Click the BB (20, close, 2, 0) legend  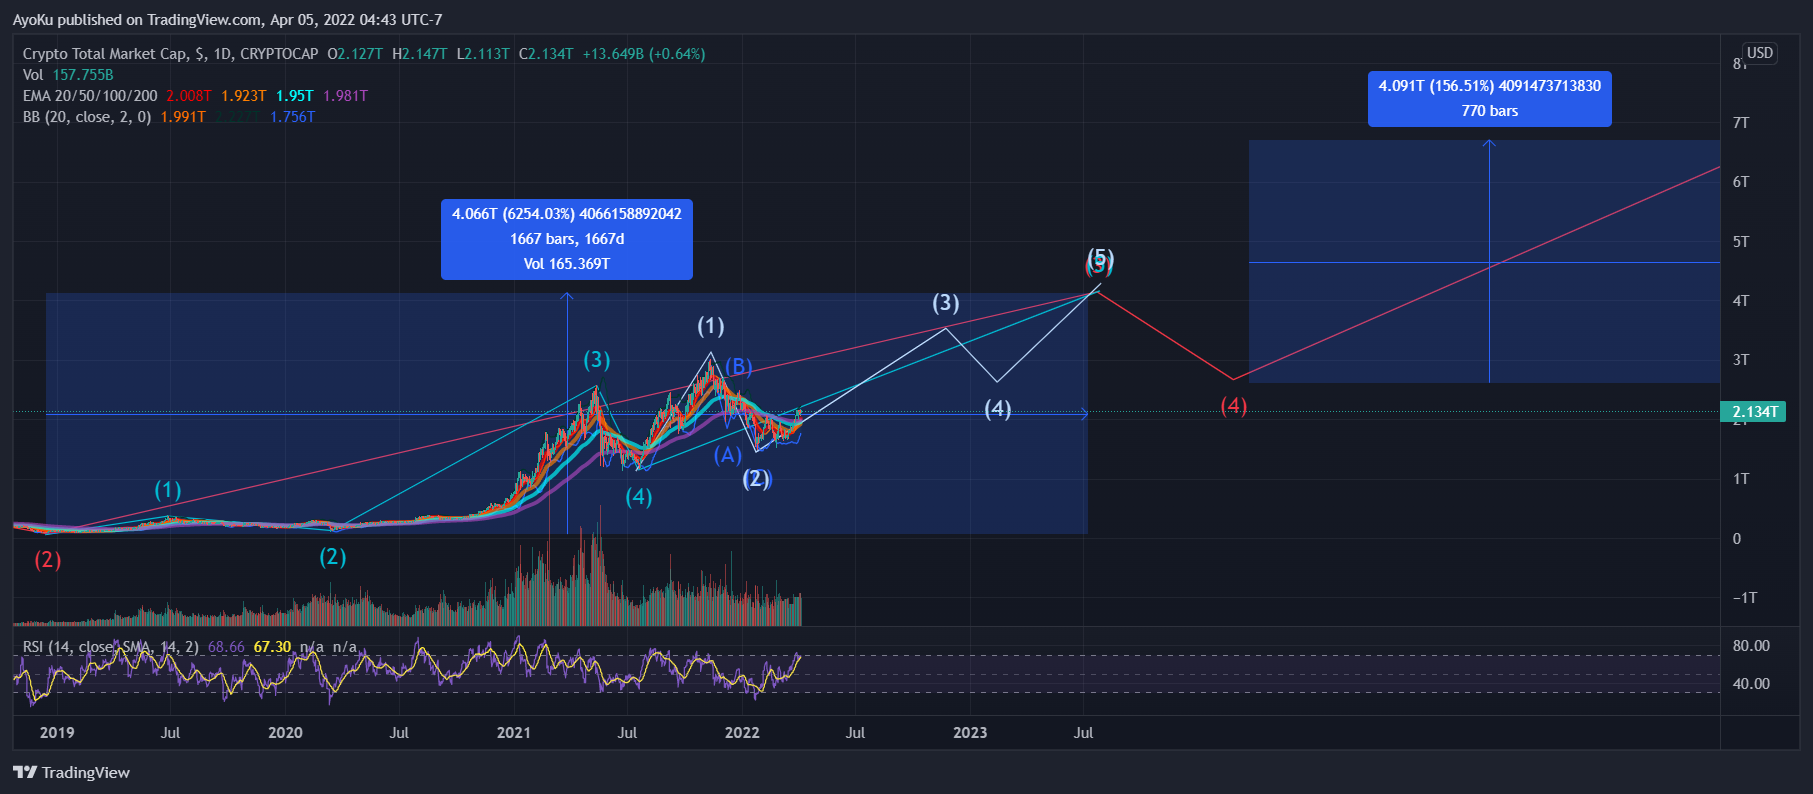[87, 117]
